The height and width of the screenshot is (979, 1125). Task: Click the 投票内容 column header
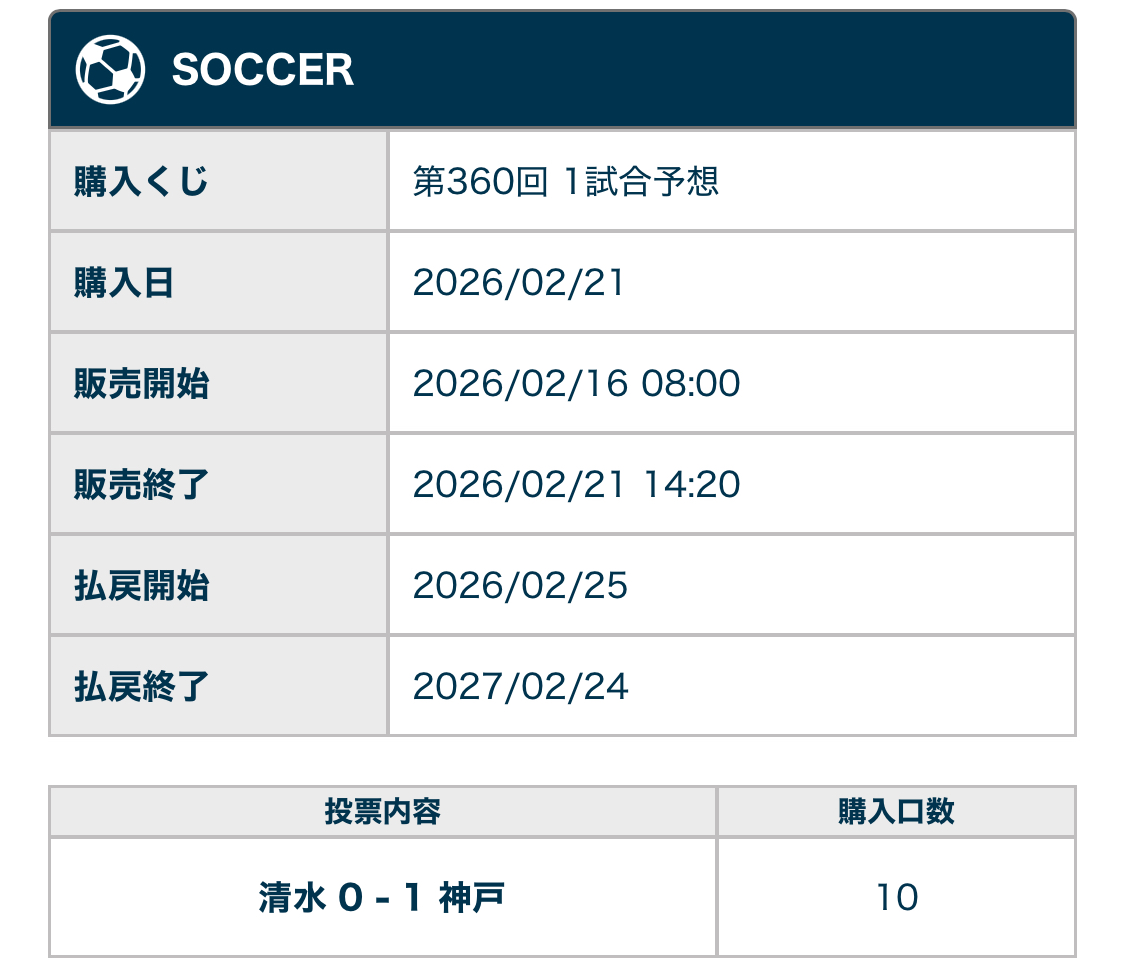pyautogui.click(x=382, y=811)
